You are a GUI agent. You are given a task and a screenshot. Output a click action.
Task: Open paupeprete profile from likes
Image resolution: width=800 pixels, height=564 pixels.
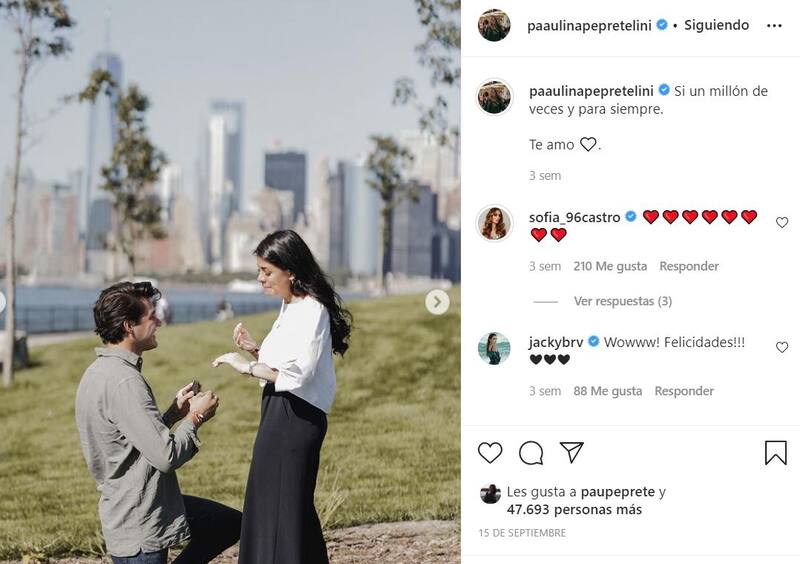tap(617, 492)
